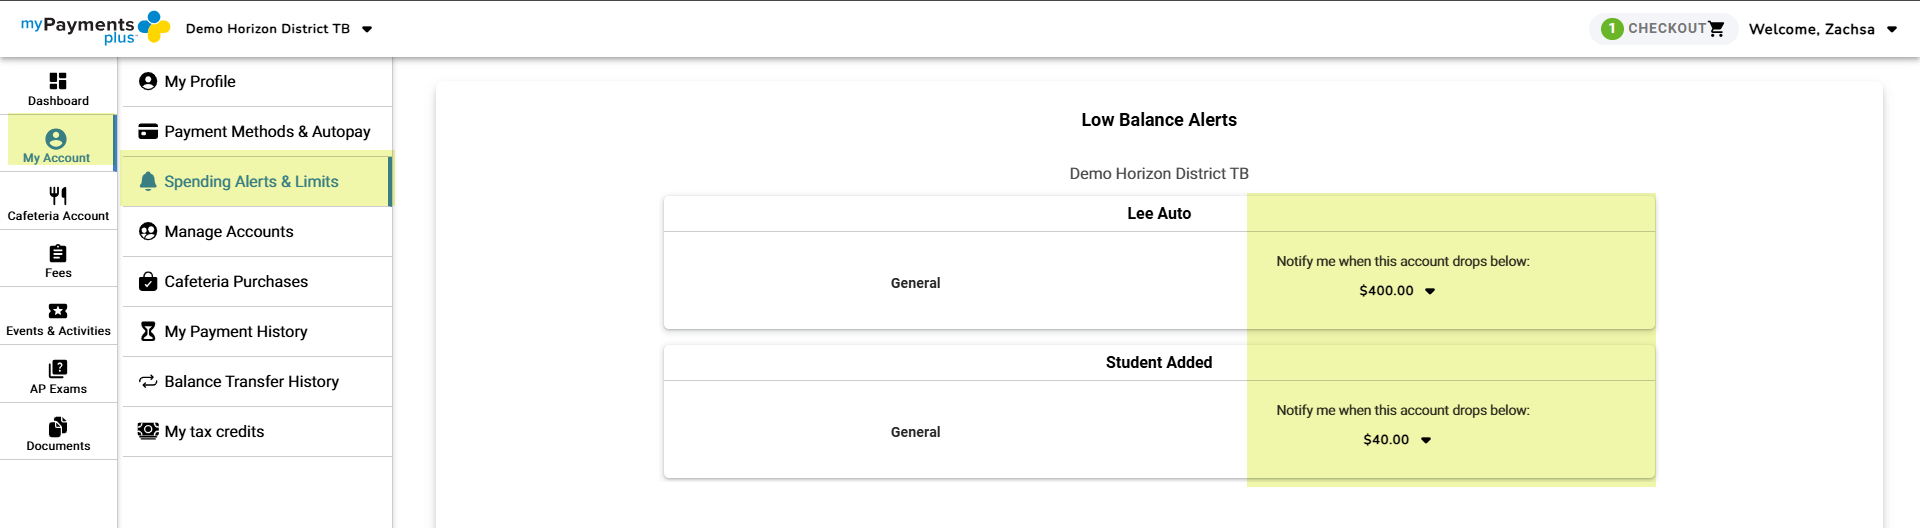Click the AP Exams icon
The image size is (1920, 528).
point(58,369)
